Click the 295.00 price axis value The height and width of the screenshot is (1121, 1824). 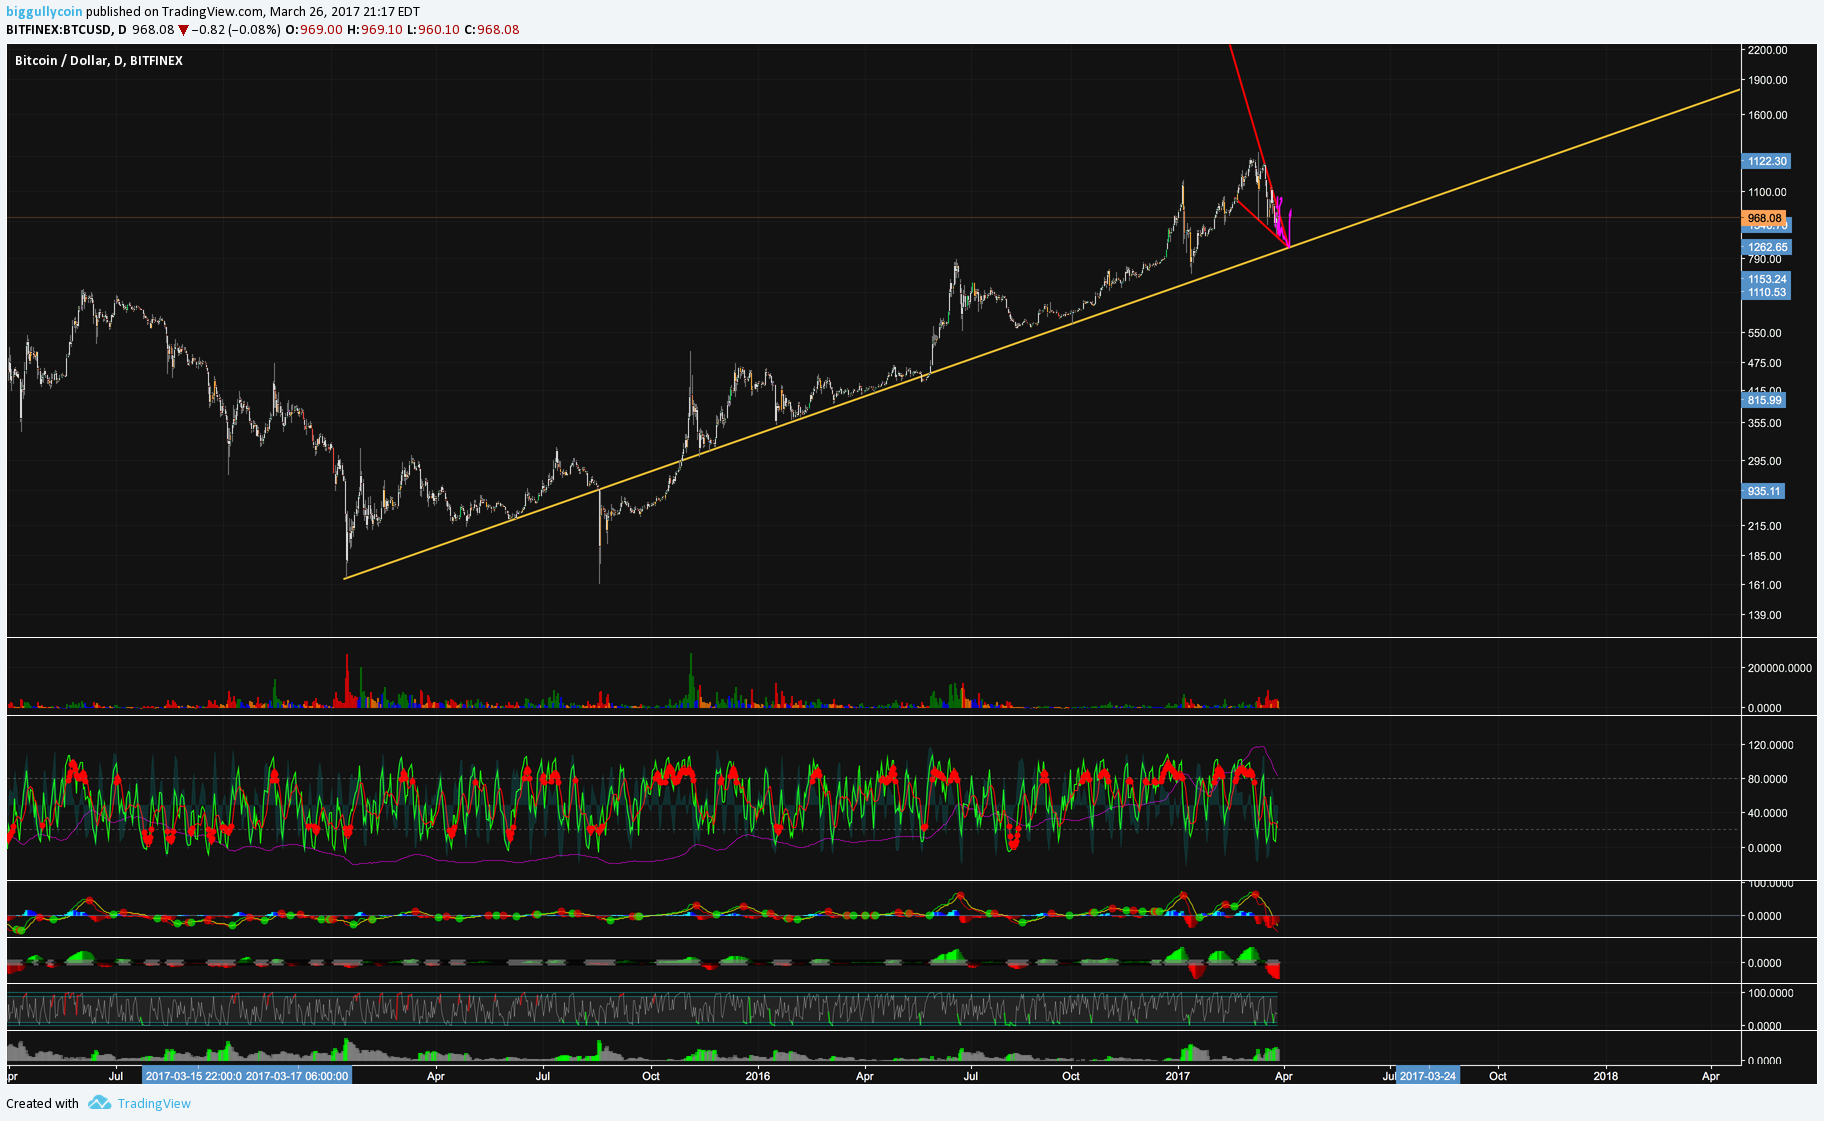pos(1764,461)
